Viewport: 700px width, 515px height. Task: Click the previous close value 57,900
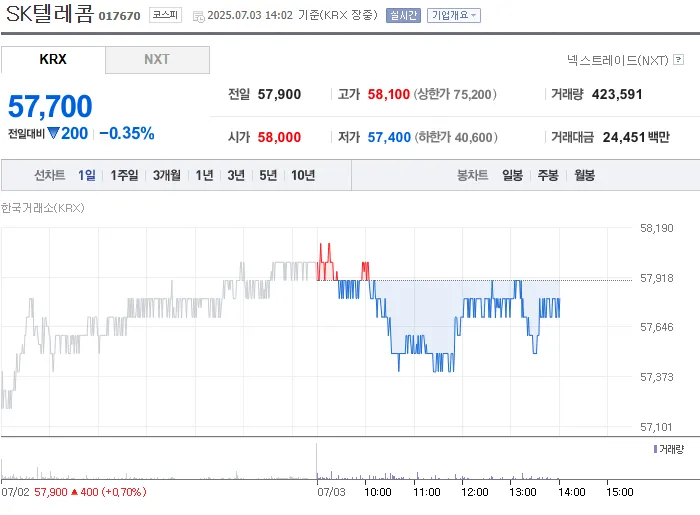279,94
